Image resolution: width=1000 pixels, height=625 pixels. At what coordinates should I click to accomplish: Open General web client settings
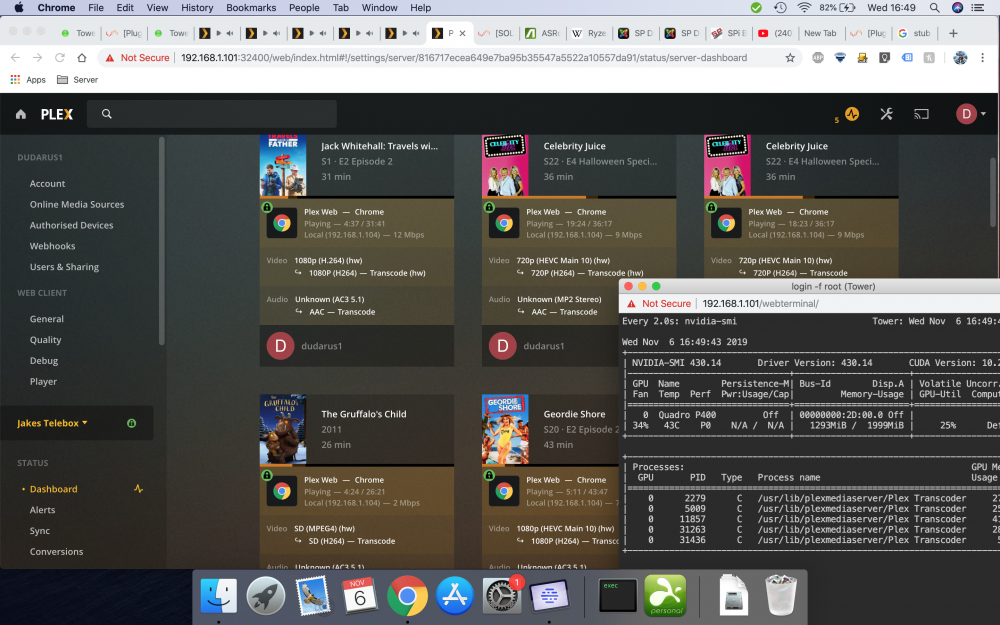[x=47, y=319]
